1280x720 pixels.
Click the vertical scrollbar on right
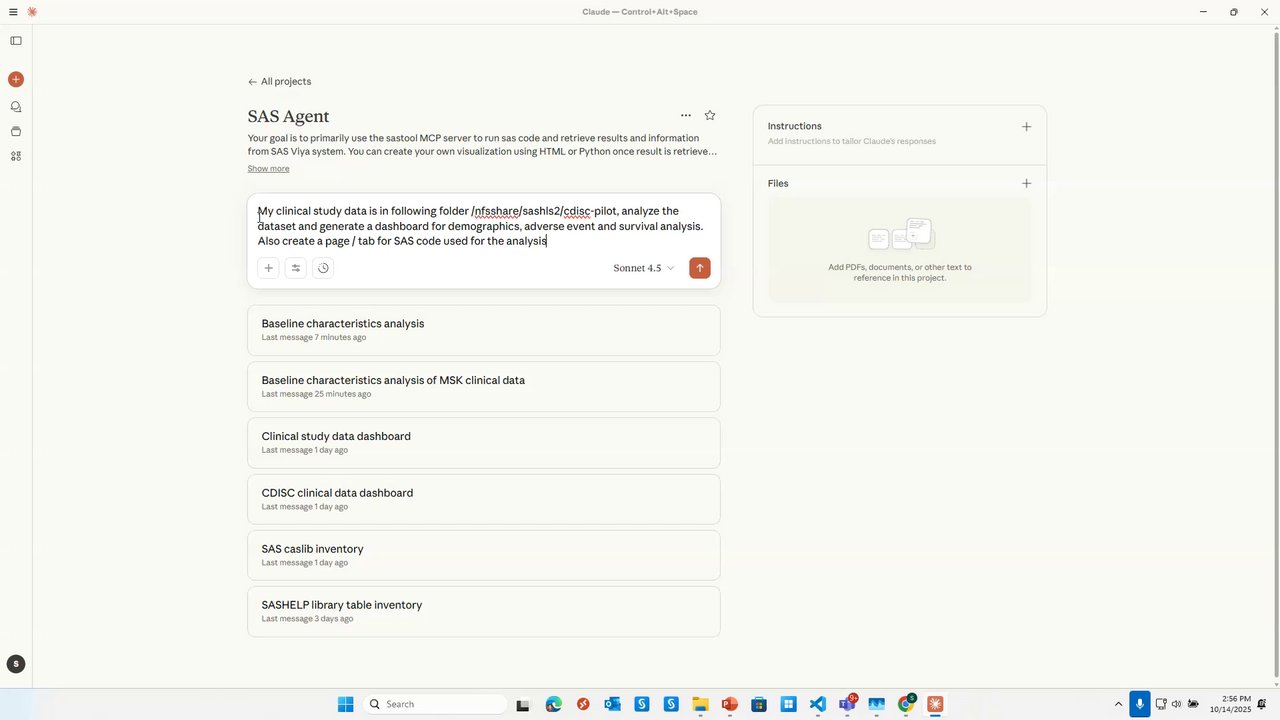(x=1275, y=355)
